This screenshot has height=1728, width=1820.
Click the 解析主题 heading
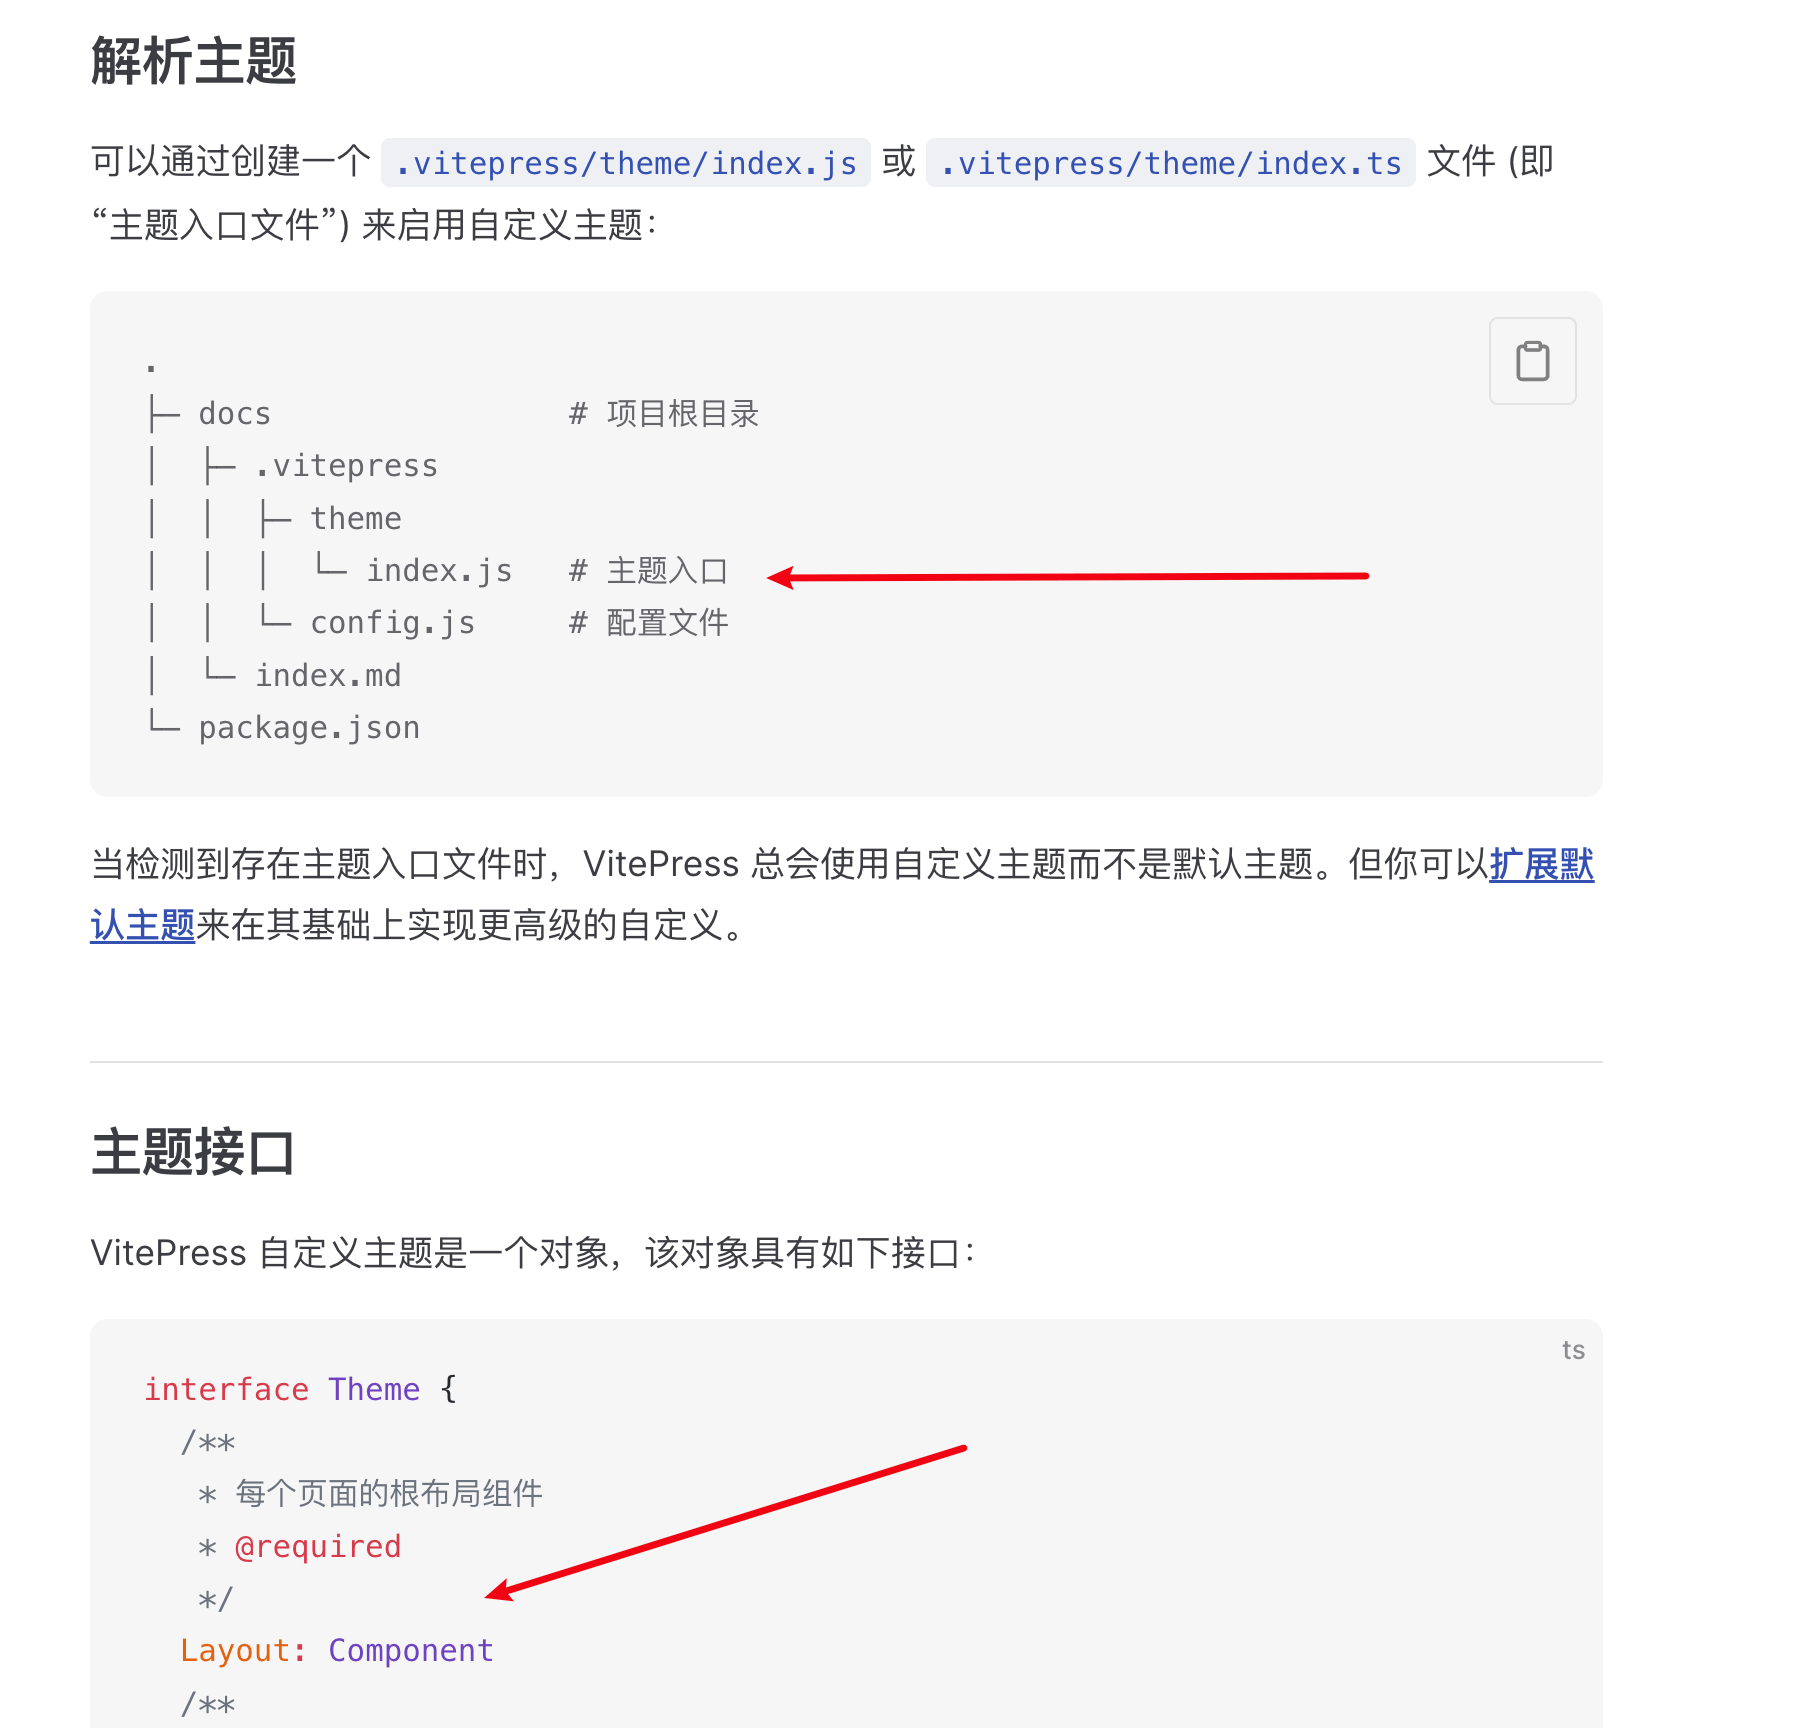(x=194, y=61)
